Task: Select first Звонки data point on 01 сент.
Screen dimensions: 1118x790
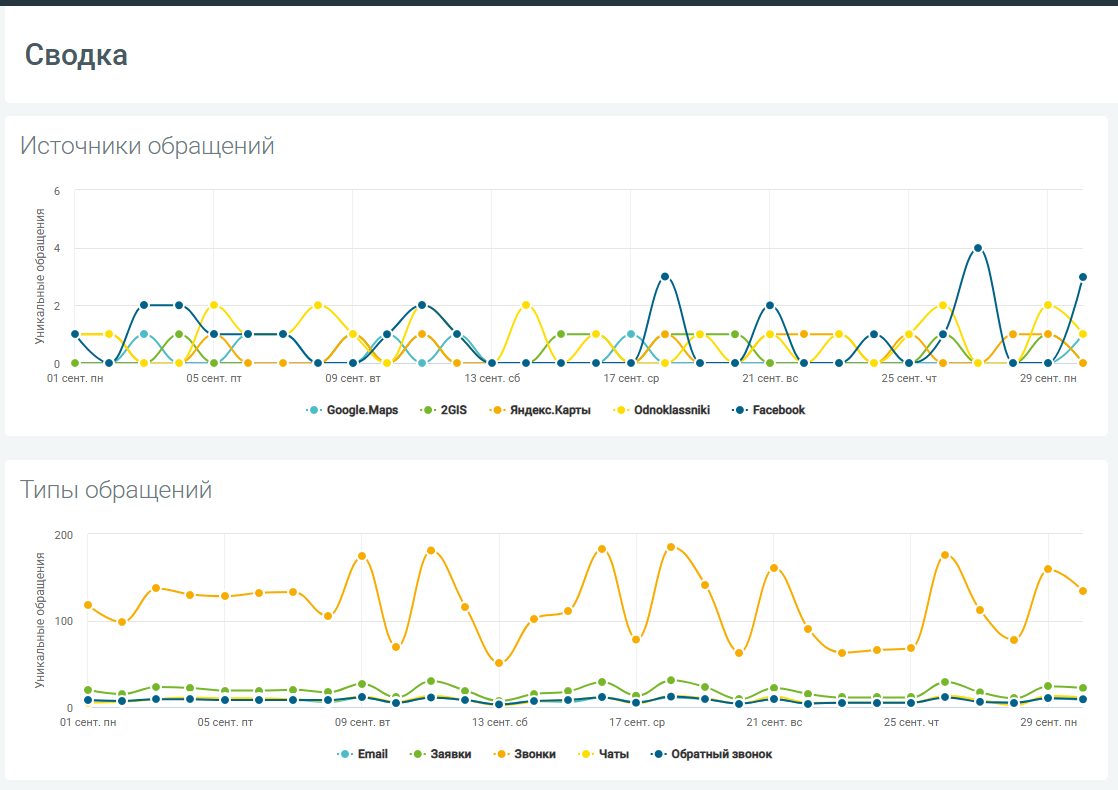Action: (88, 605)
